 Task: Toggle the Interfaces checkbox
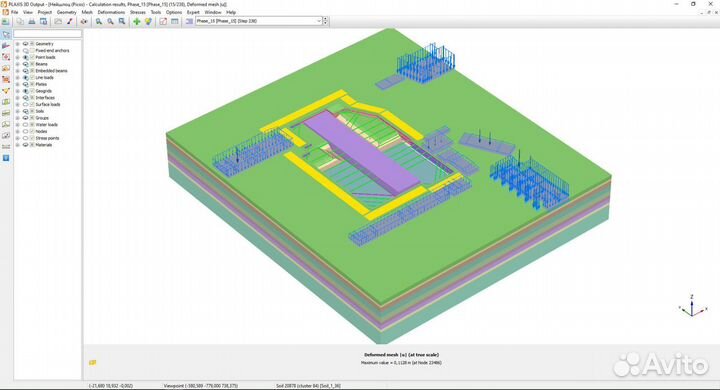32,97
